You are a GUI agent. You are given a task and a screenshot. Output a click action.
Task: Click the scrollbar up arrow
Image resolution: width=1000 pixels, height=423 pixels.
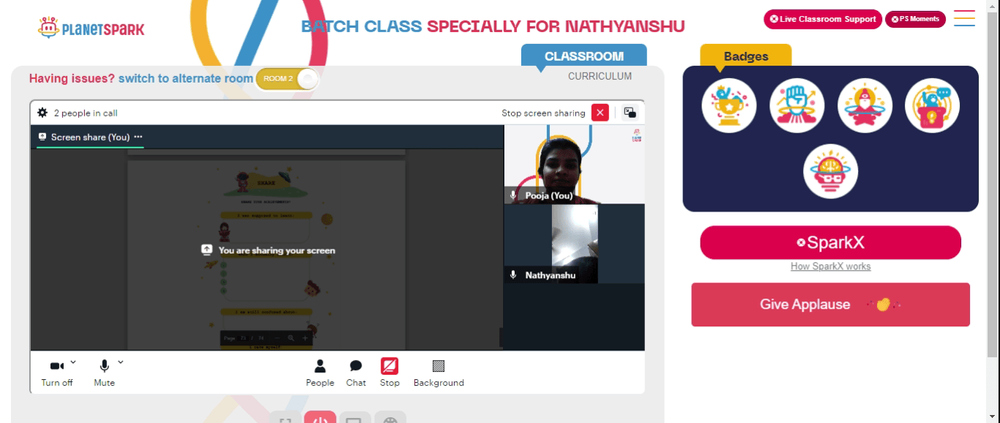coord(994,5)
